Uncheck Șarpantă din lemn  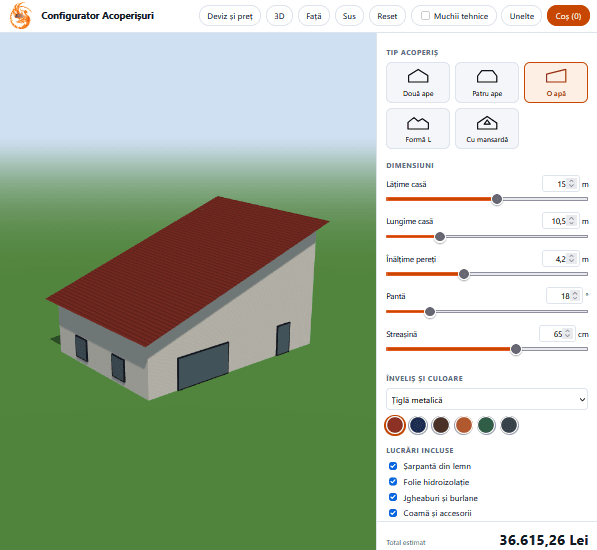tap(393, 466)
